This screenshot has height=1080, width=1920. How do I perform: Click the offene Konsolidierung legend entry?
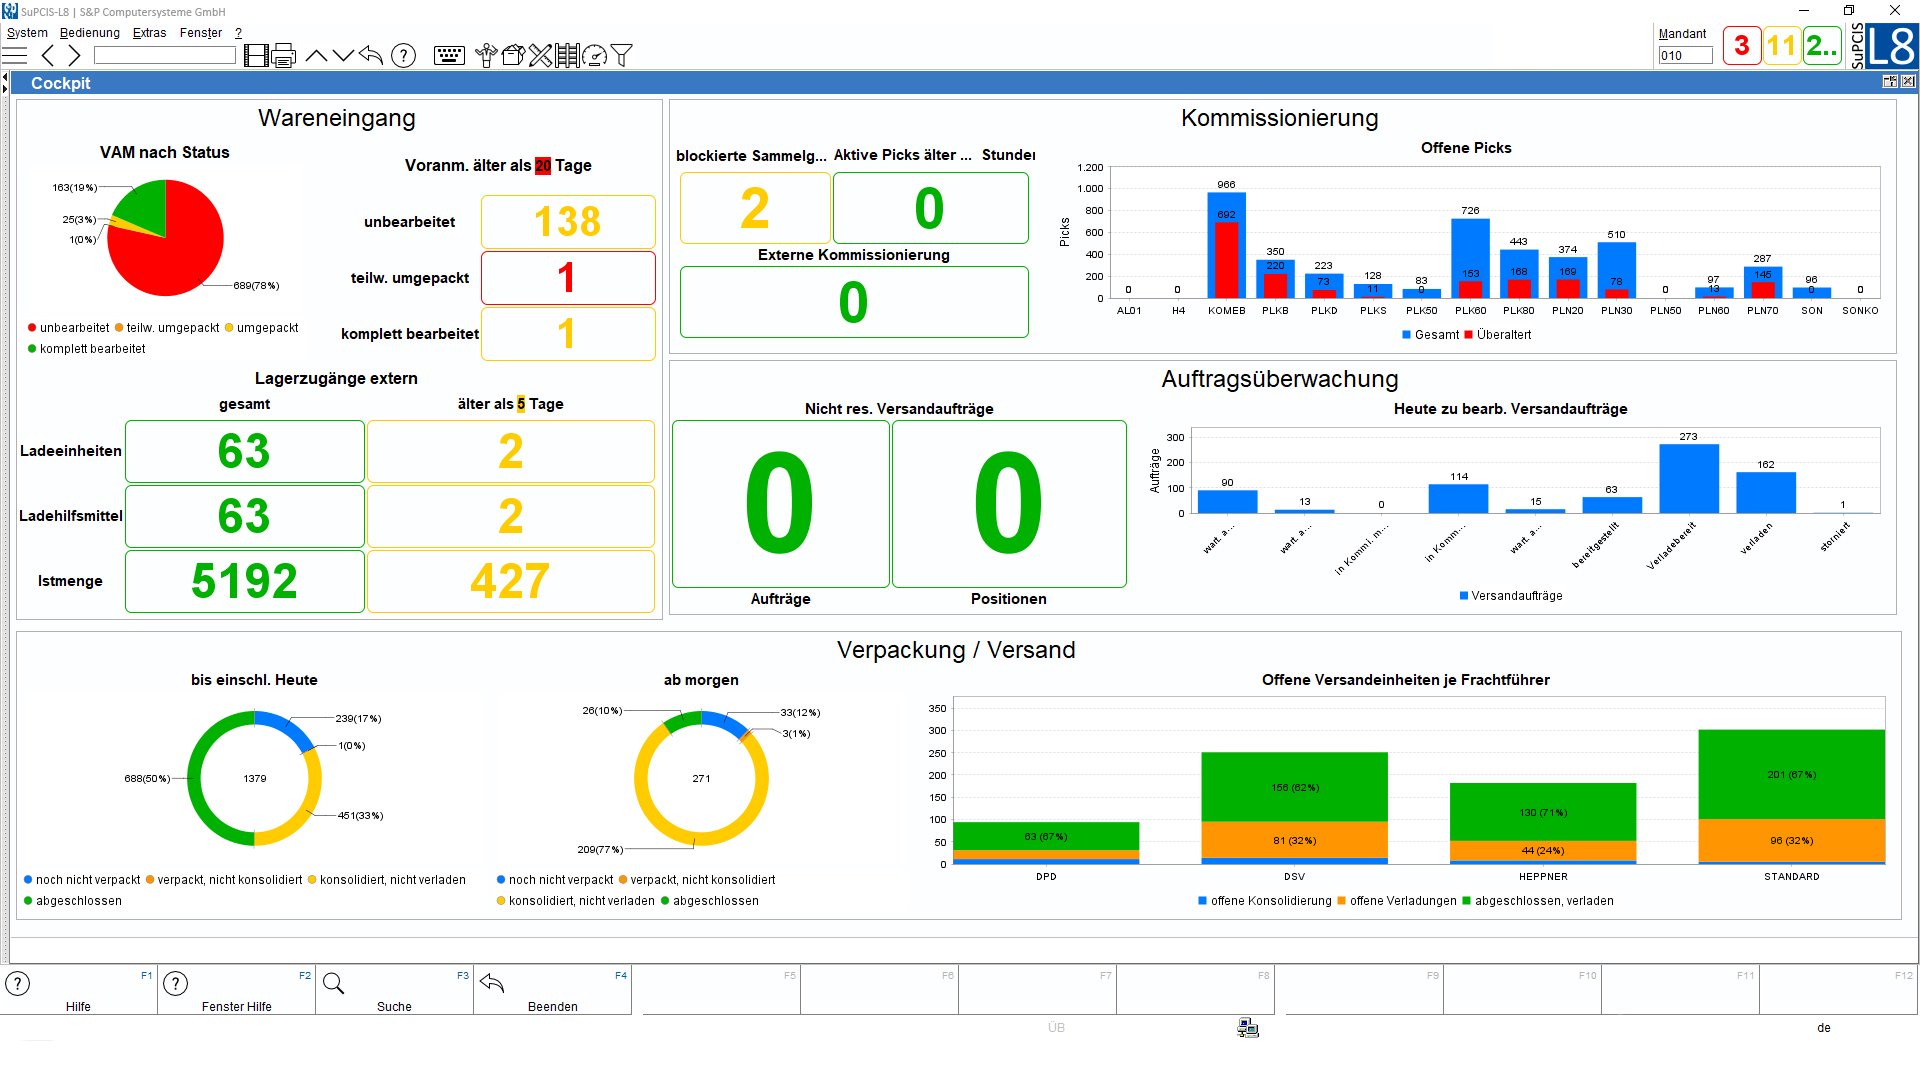pyautogui.click(x=1264, y=901)
